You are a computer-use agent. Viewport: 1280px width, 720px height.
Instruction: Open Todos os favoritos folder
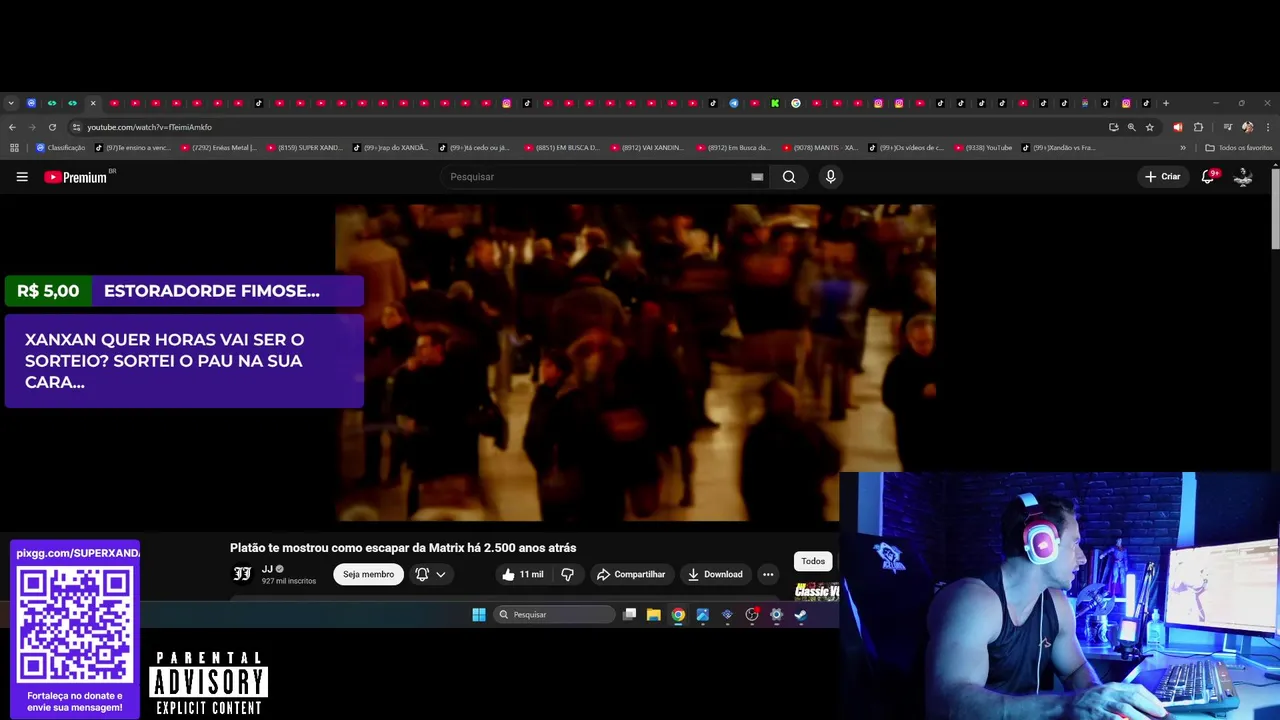click(x=1239, y=148)
